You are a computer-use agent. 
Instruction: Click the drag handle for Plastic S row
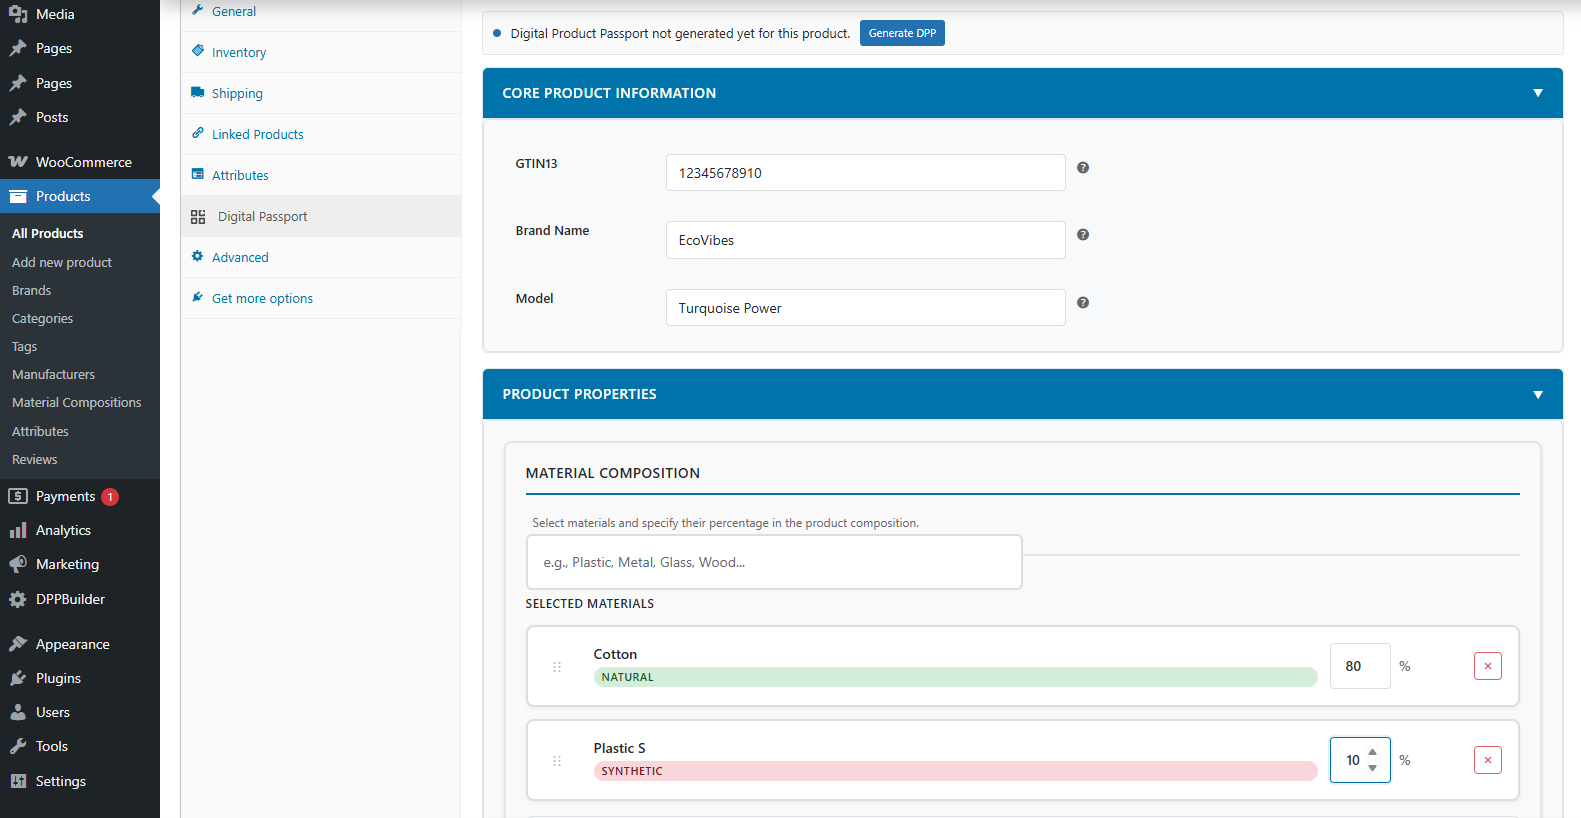[557, 761]
